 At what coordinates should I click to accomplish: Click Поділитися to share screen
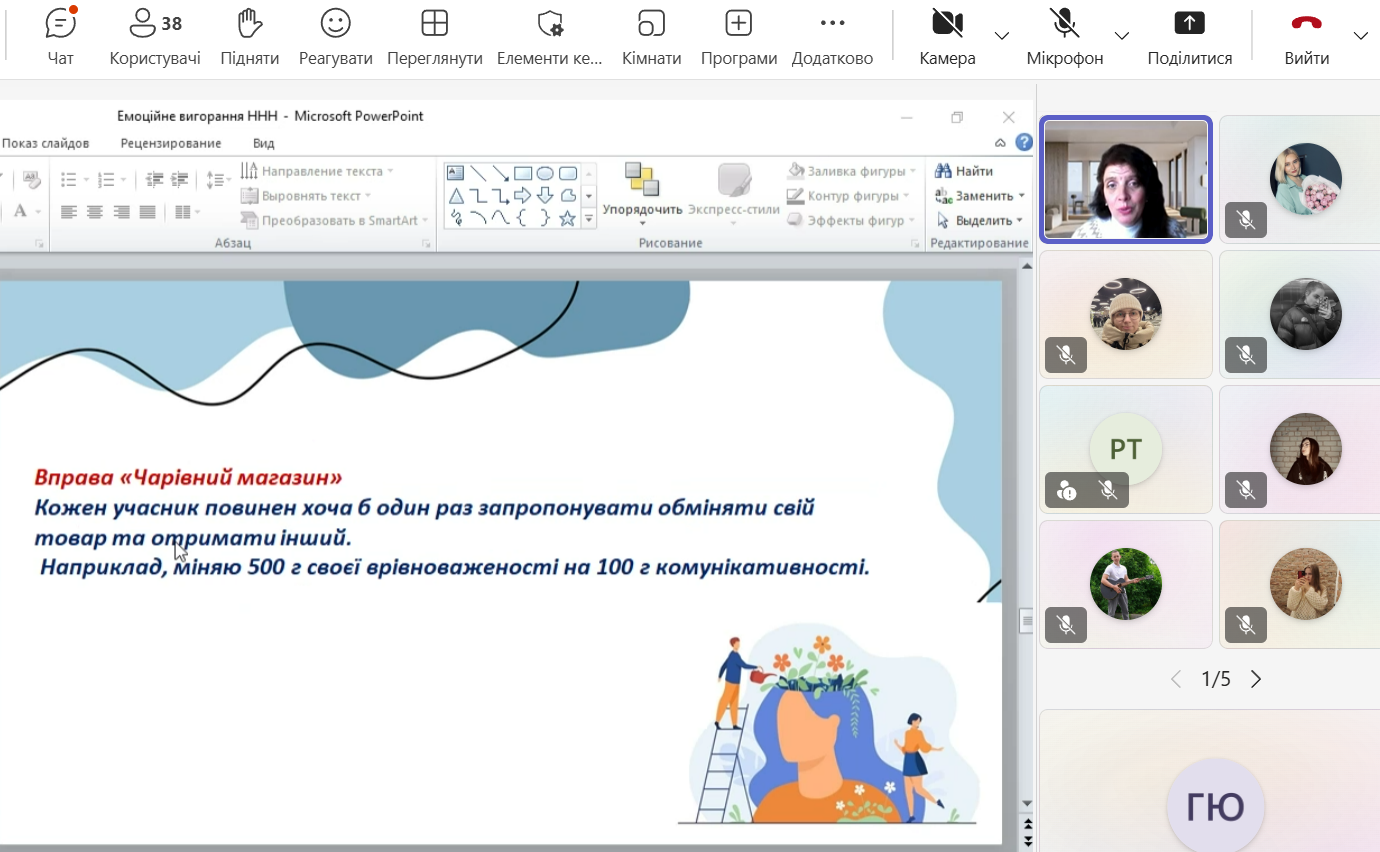pyautogui.click(x=1189, y=37)
